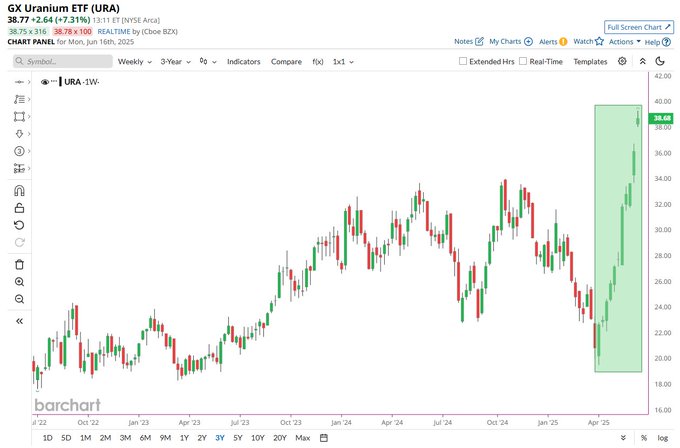Image resolution: width=680 pixels, height=448 pixels.
Task: Zoom out of the chart
Action: [19, 299]
